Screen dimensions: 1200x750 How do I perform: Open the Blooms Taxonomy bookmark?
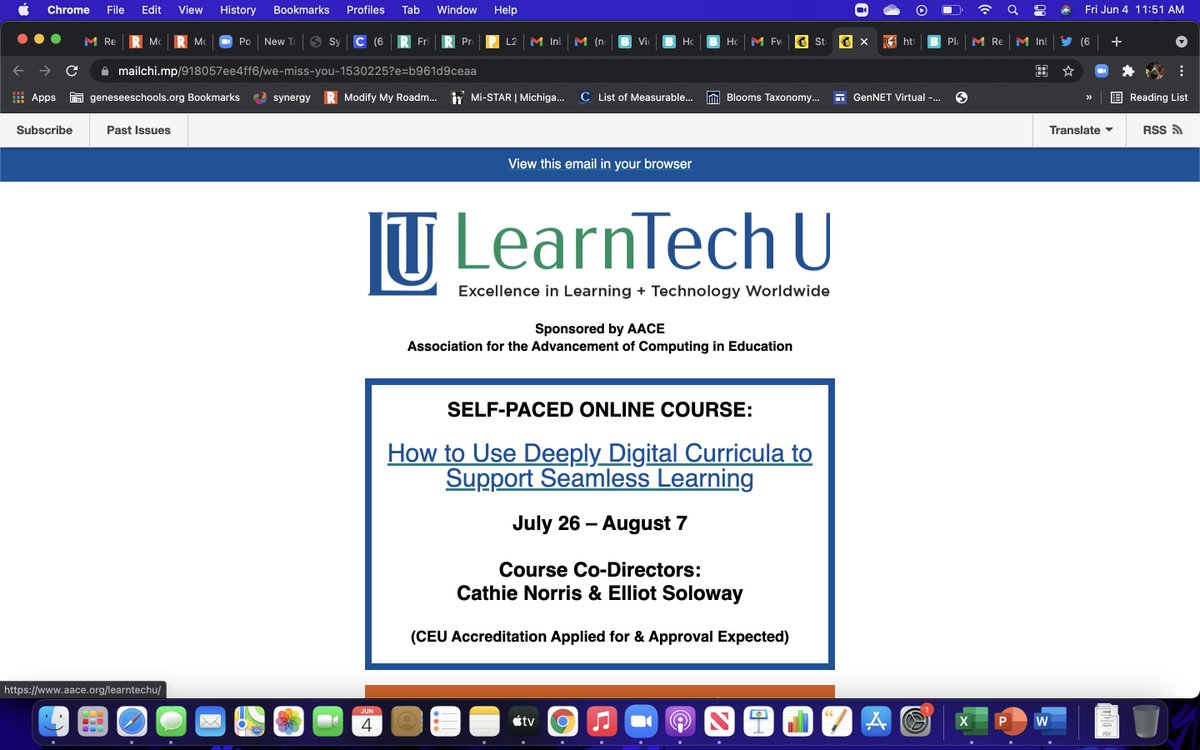(763, 97)
